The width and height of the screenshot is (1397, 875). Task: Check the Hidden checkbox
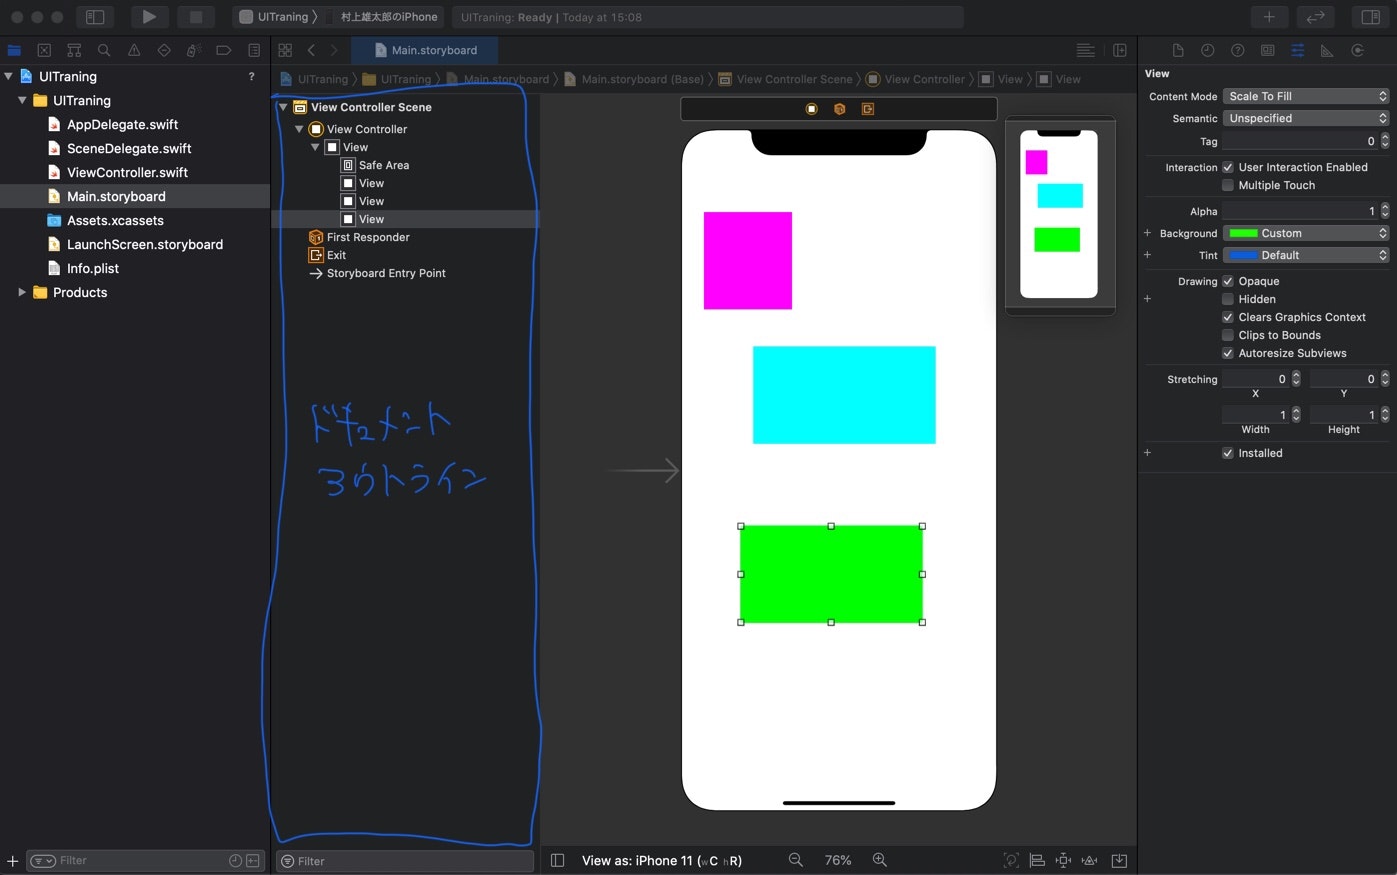1228,299
